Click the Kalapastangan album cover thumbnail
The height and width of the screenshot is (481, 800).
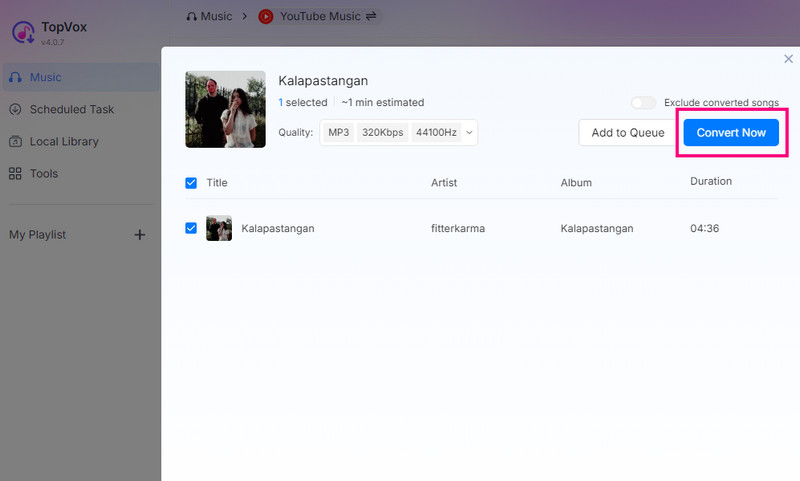click(x=225, y=109)
